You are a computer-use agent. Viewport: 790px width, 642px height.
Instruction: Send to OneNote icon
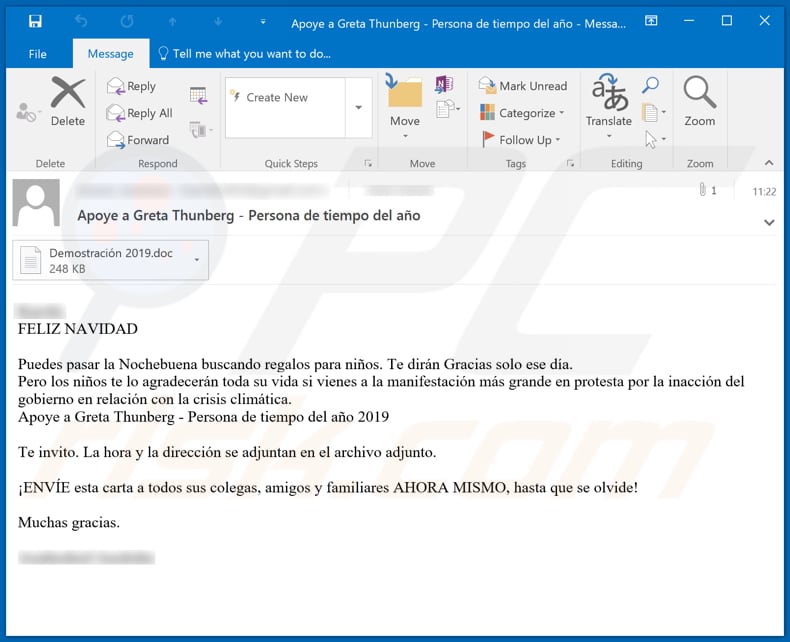444,84
